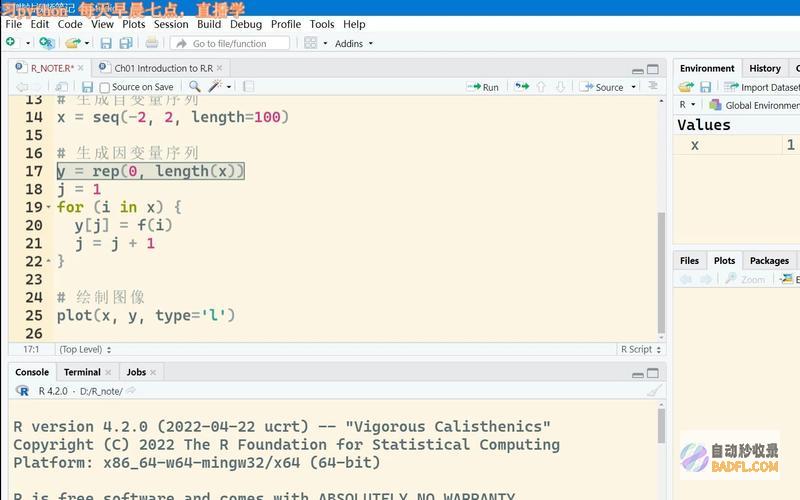Go to next section down arrow
This screenshot has width=800, height=500.
560,87
